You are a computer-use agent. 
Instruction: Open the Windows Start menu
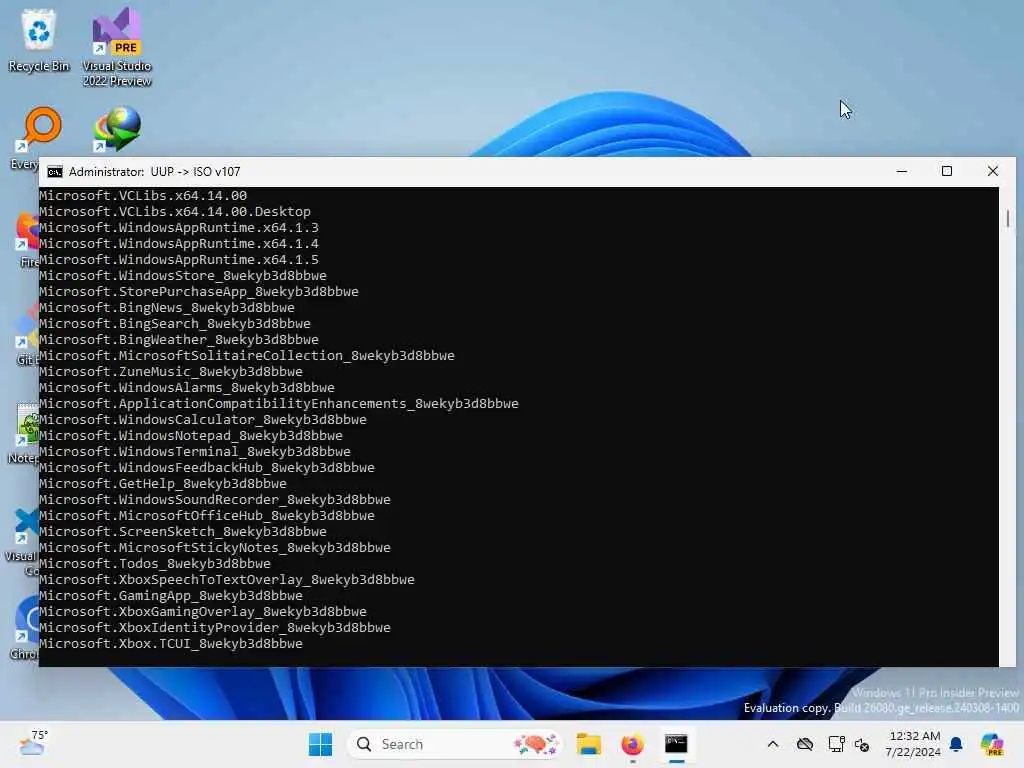point(320,744)
